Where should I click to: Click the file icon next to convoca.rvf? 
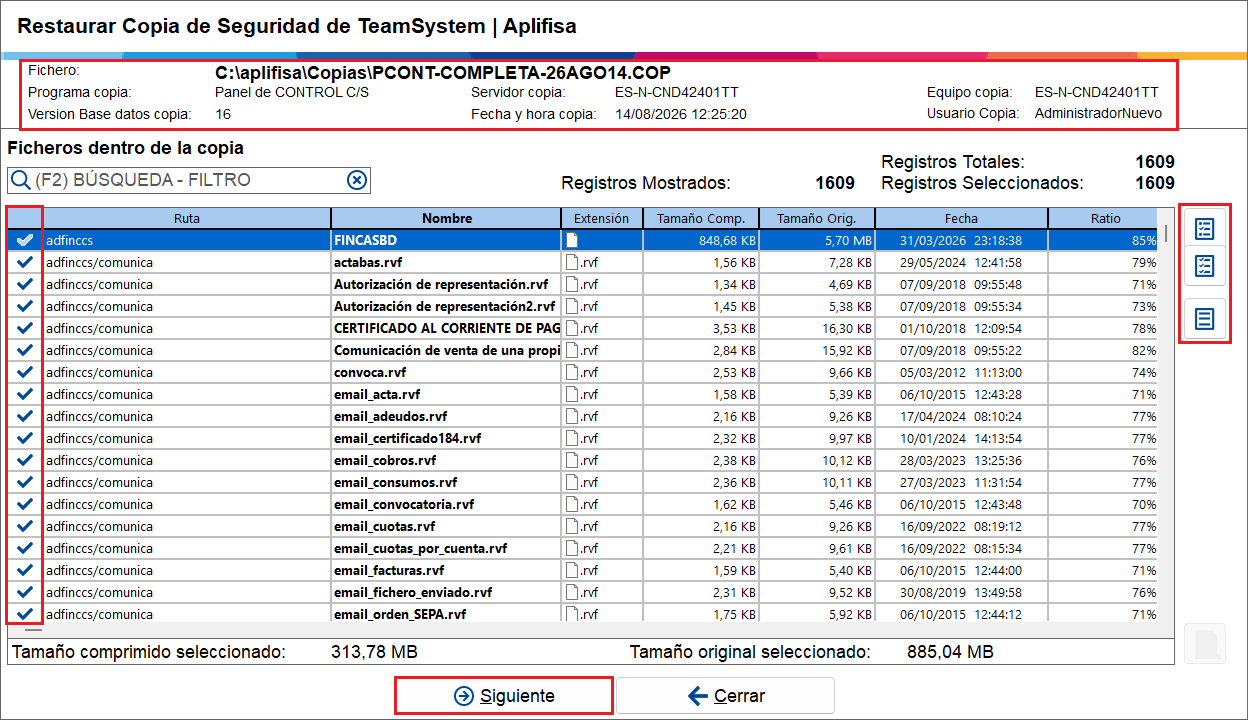tap(572, 372)
